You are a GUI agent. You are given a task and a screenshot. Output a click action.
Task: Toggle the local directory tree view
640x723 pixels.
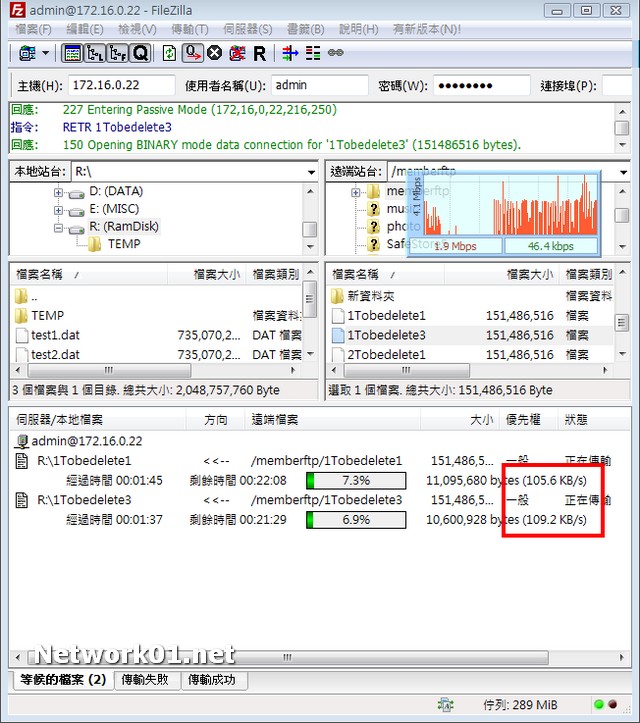pos(95,53)
